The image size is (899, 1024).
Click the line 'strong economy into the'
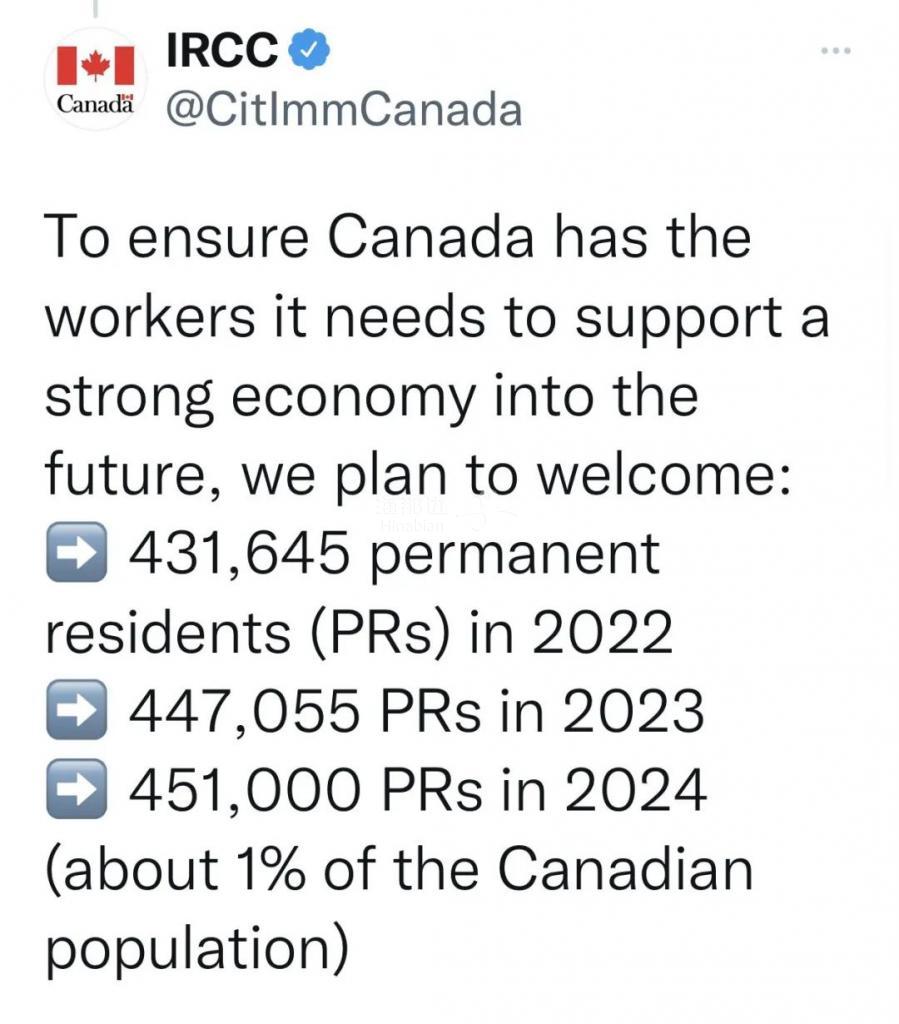pos(371,398)
